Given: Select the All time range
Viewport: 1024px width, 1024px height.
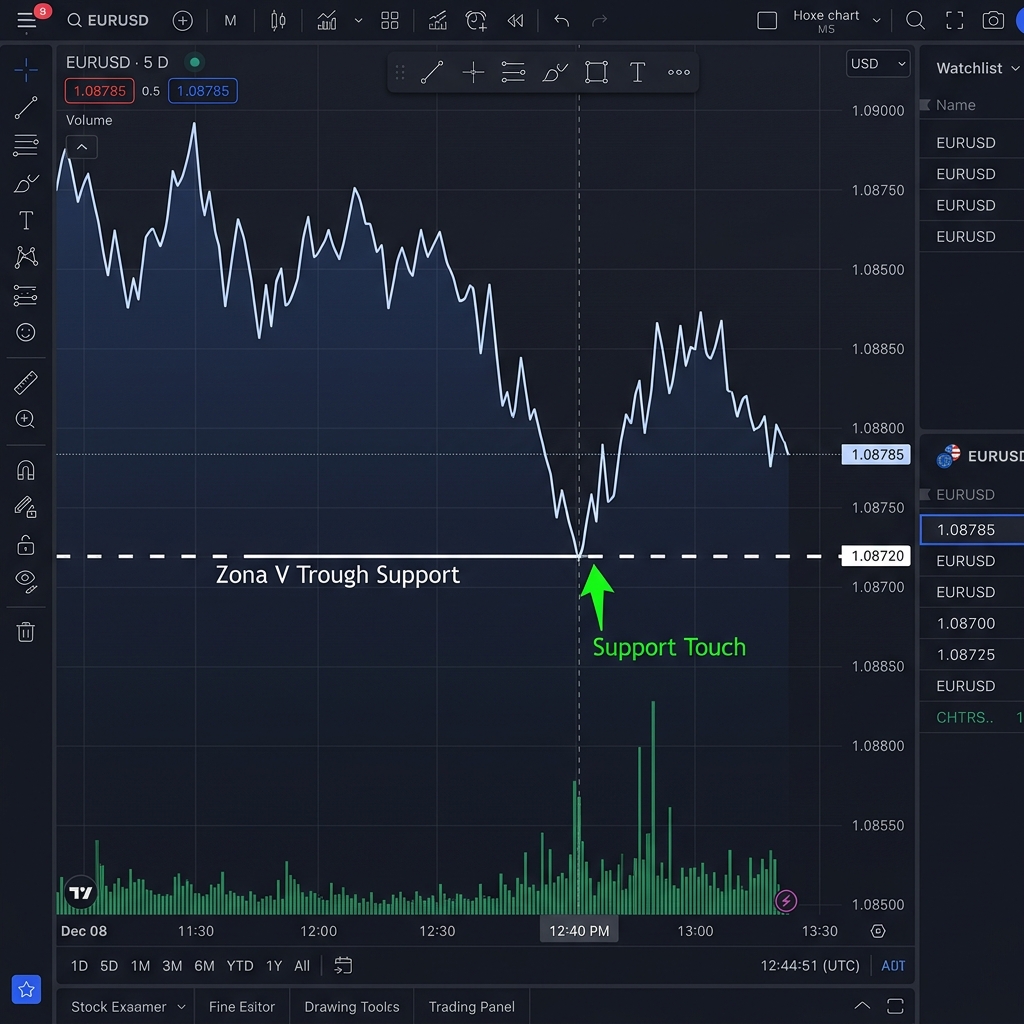Looking at the screenshot, I should pos(302,966).
